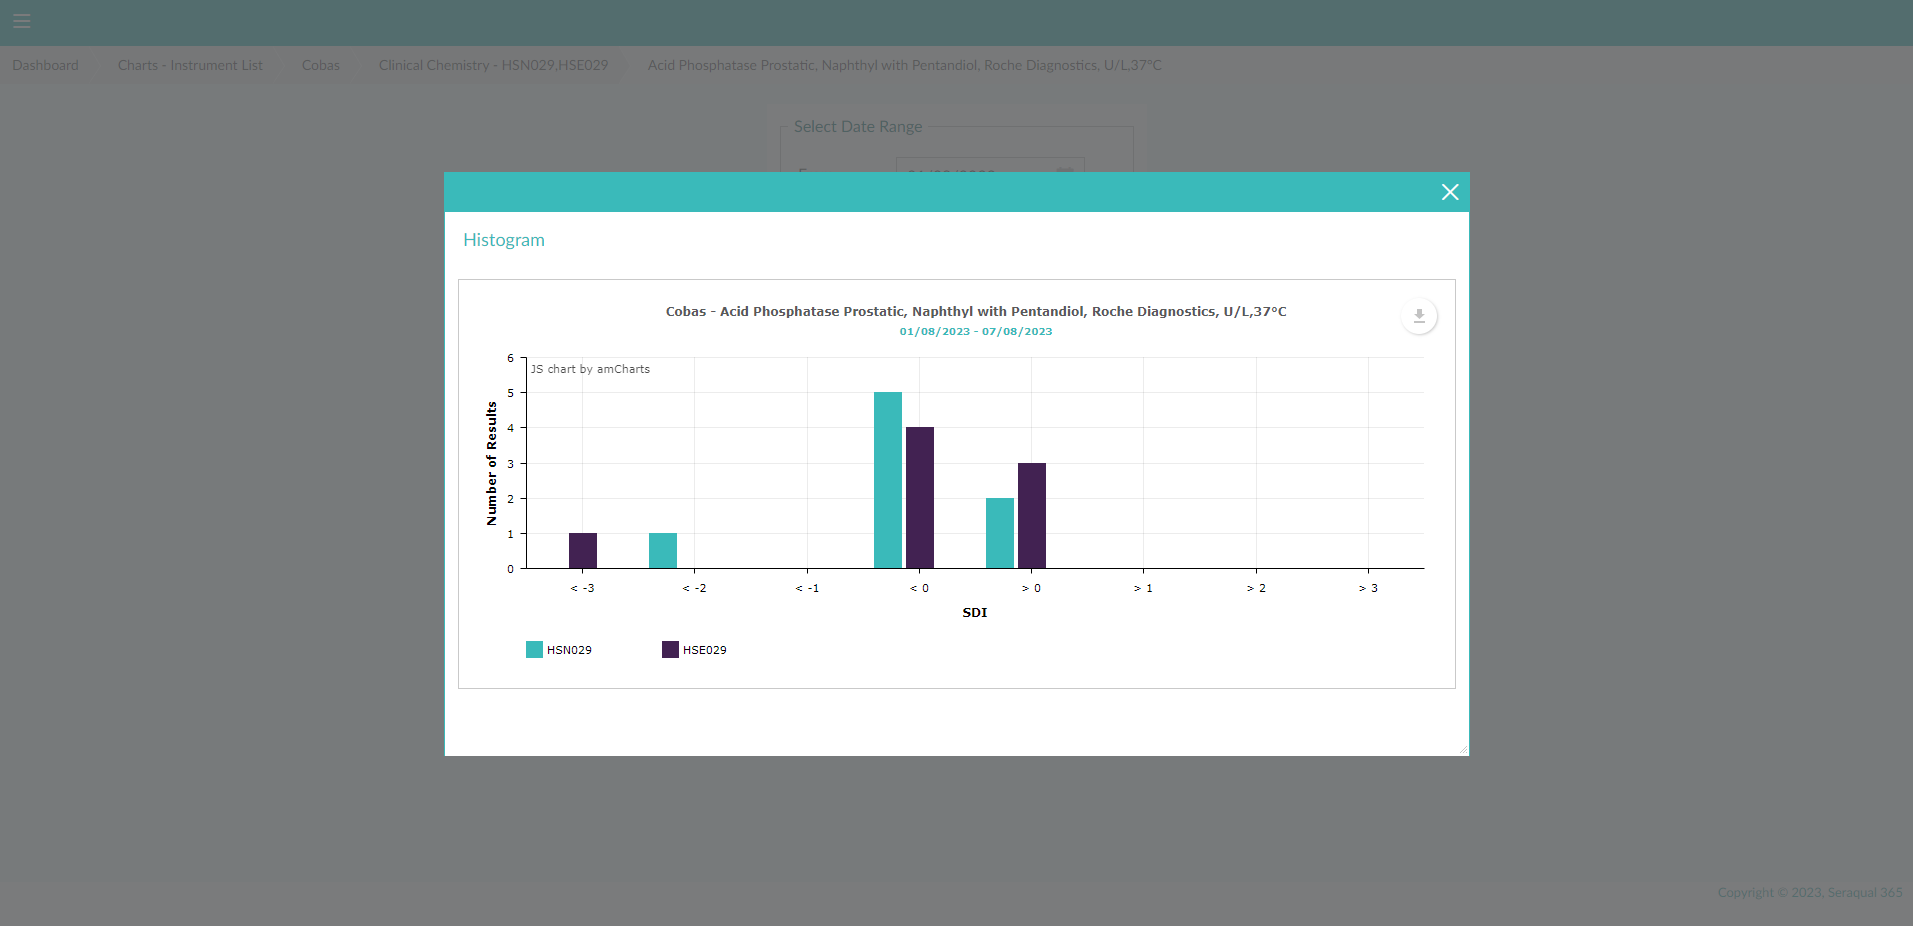Screen dimensions: 1913x926
Task: Go to Dashboard breadcrumb
Action: click(x=45, y=65)
